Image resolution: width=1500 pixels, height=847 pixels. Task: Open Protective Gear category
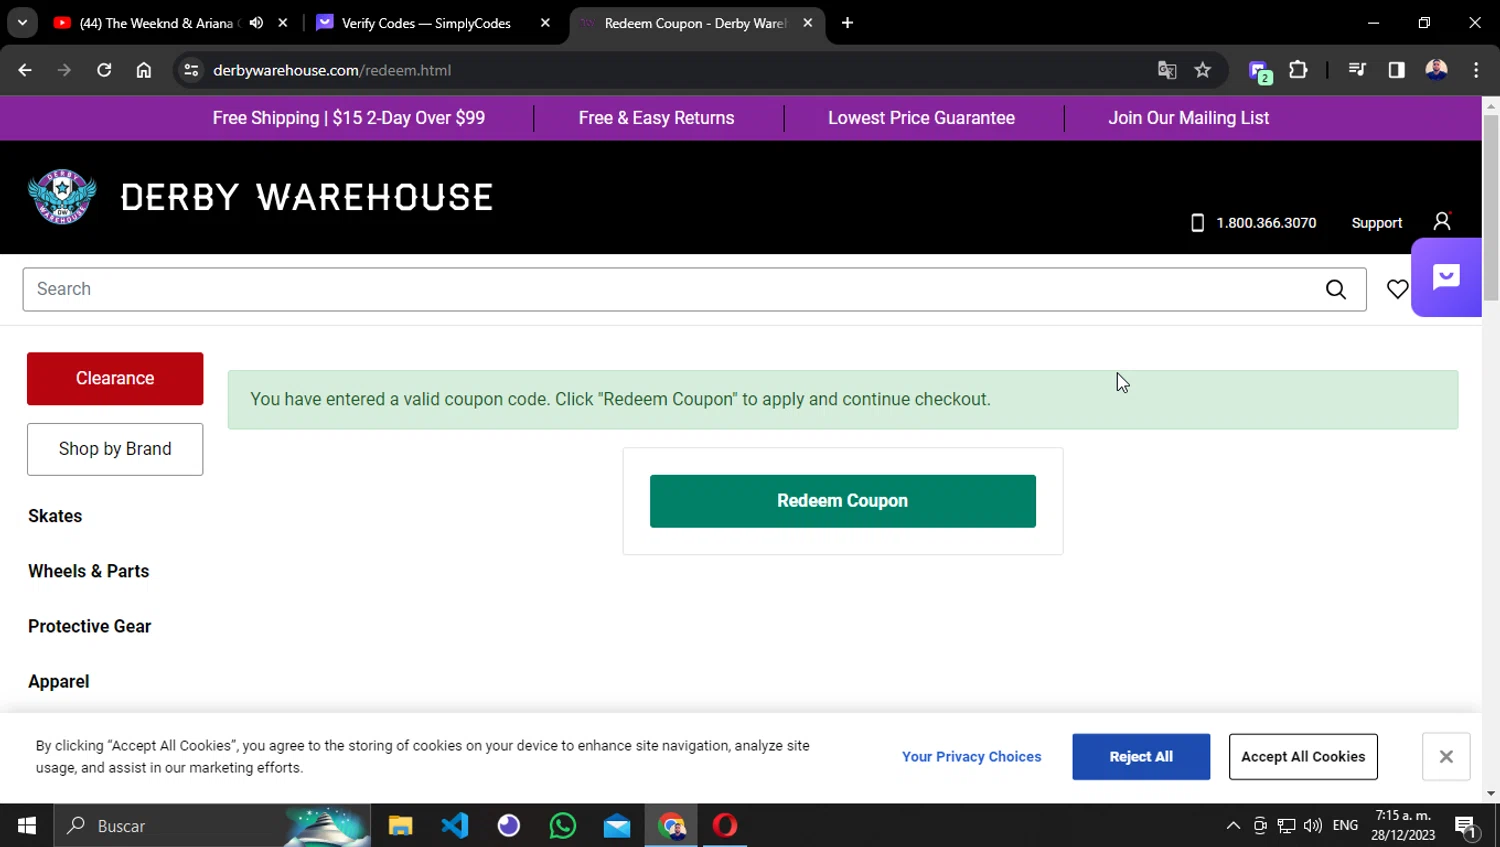(x=89, y=626)
